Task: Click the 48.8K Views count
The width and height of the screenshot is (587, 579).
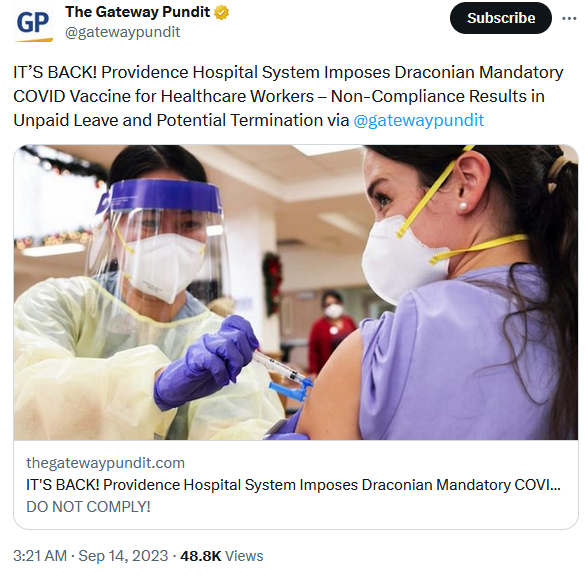Action: [222, 556]
